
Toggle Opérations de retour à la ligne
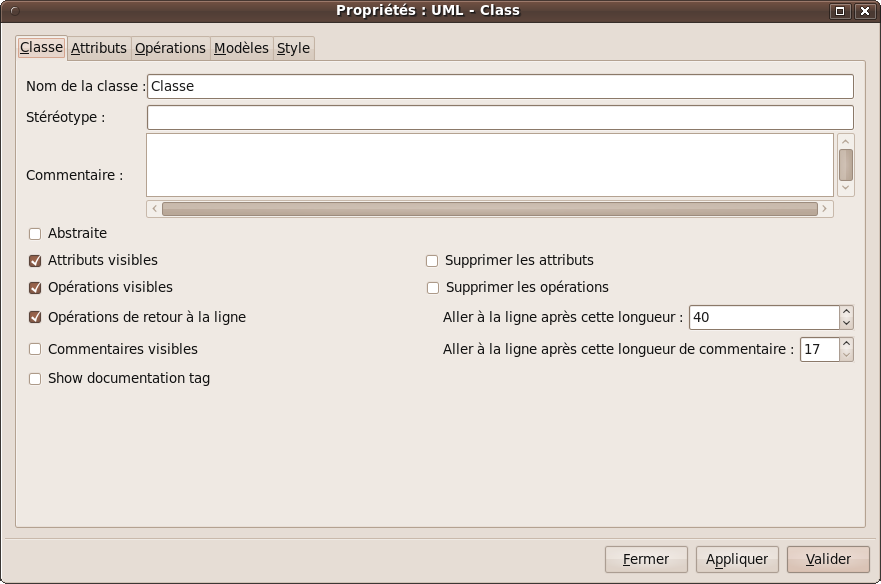tap(35, 318)
